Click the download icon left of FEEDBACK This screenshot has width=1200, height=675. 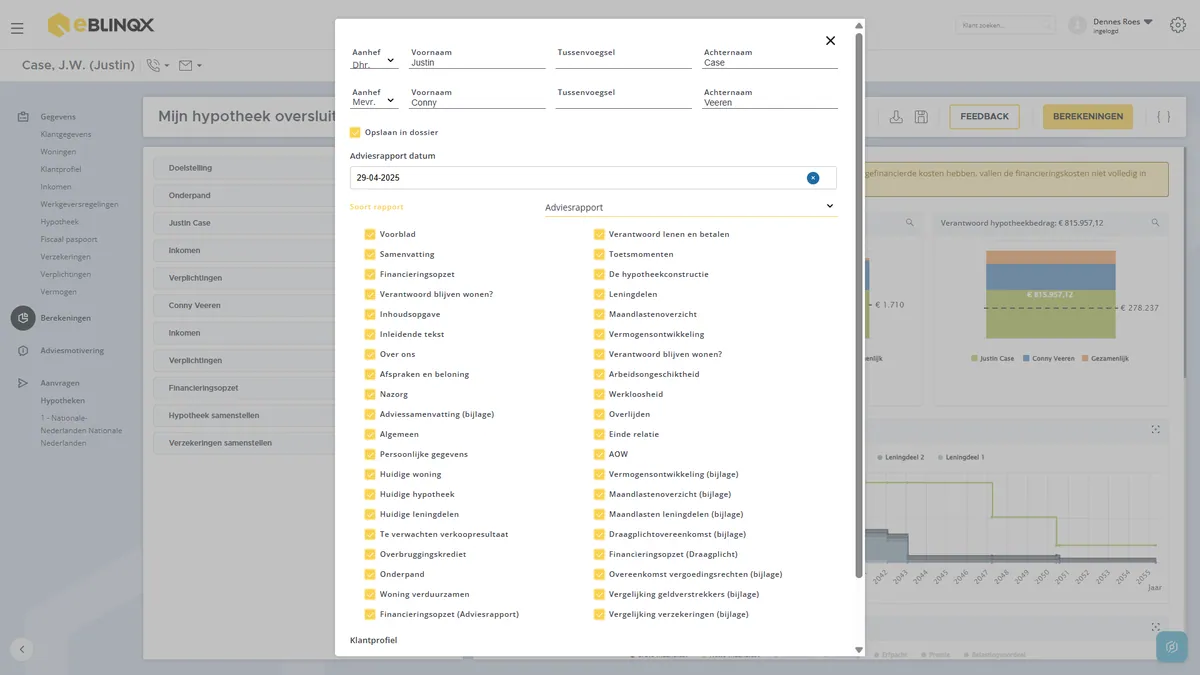coord(896,117)
